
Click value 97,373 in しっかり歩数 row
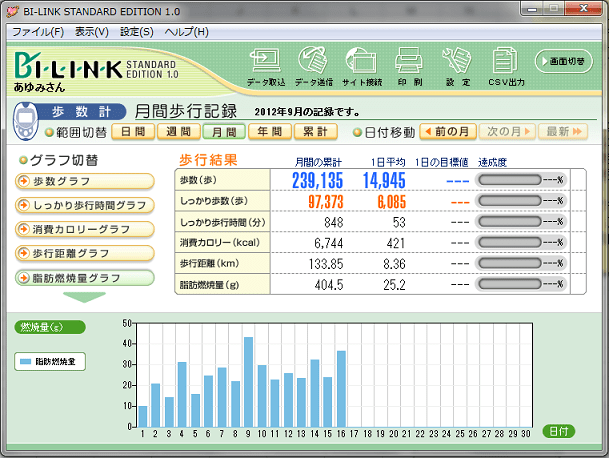pyautogui.click(x=325, y=202)
